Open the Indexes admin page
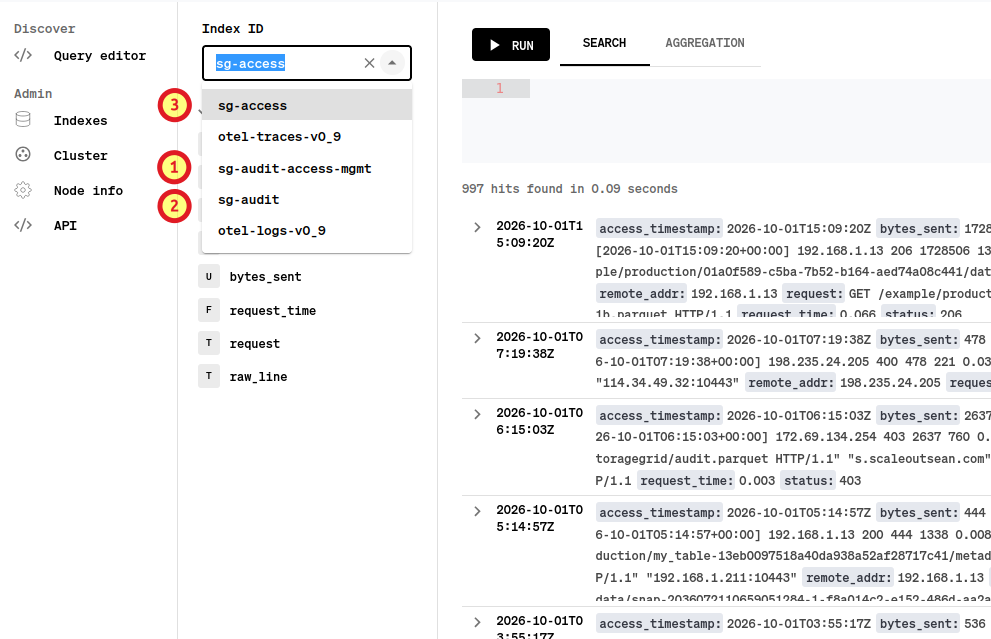Image resolution: width=991 pixels, height=639 pixels. pos(80,121)
